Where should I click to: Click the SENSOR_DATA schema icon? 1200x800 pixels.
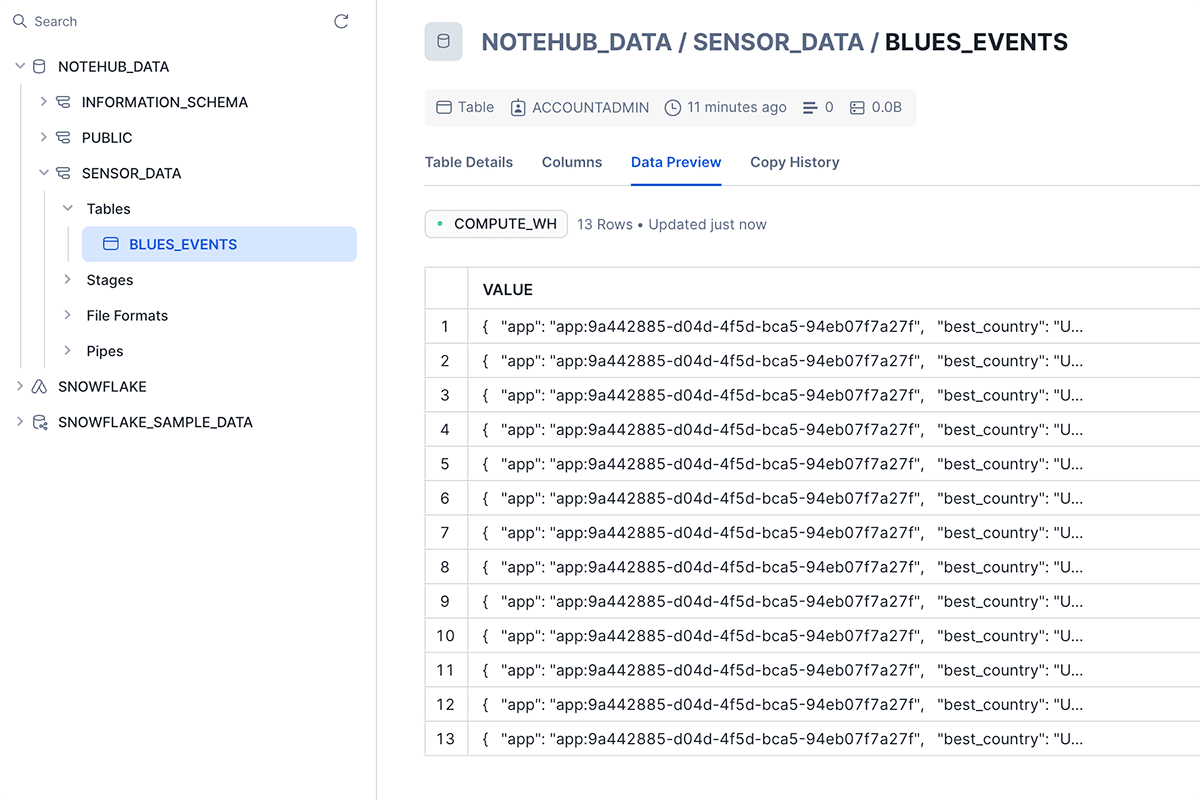[63, 173]
